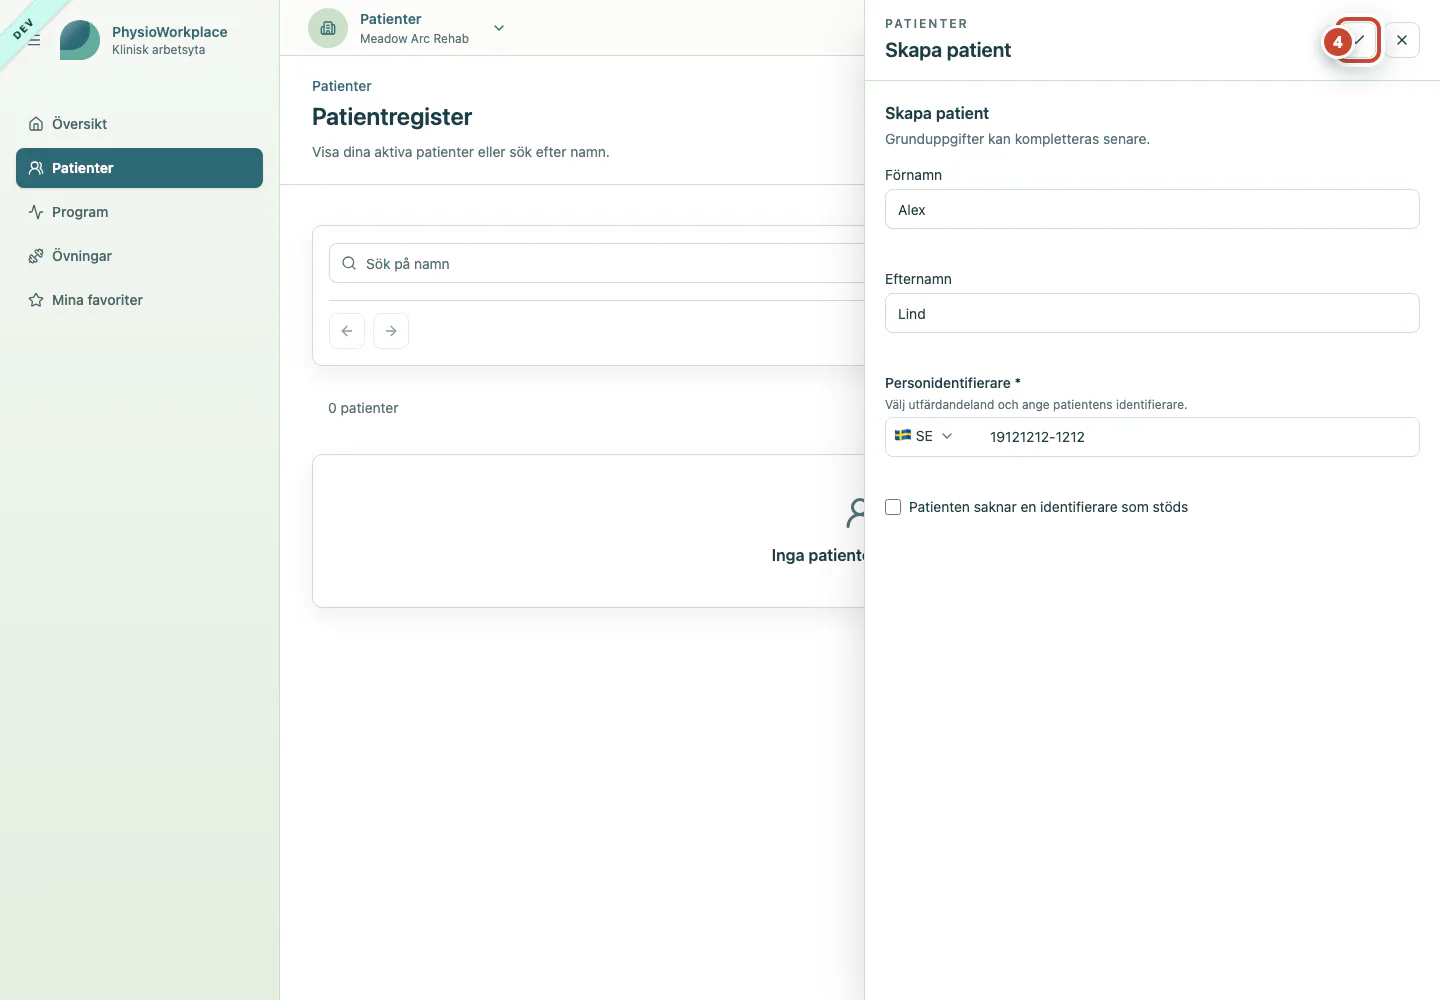Click the '0 patienter' count text
Image resolution: width=1440 pixels, height=1000 pixels.
click(363, 408)
